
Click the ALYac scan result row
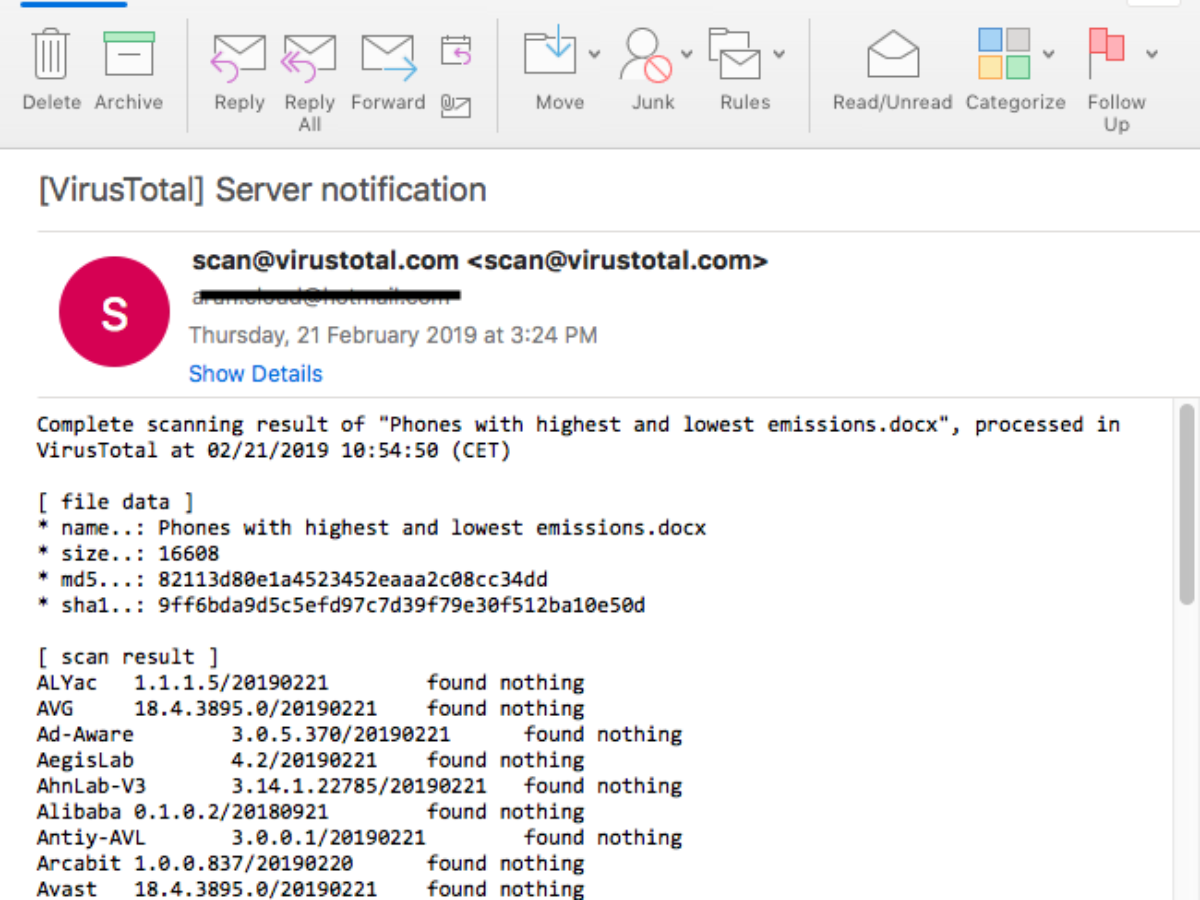click(310, 683)
